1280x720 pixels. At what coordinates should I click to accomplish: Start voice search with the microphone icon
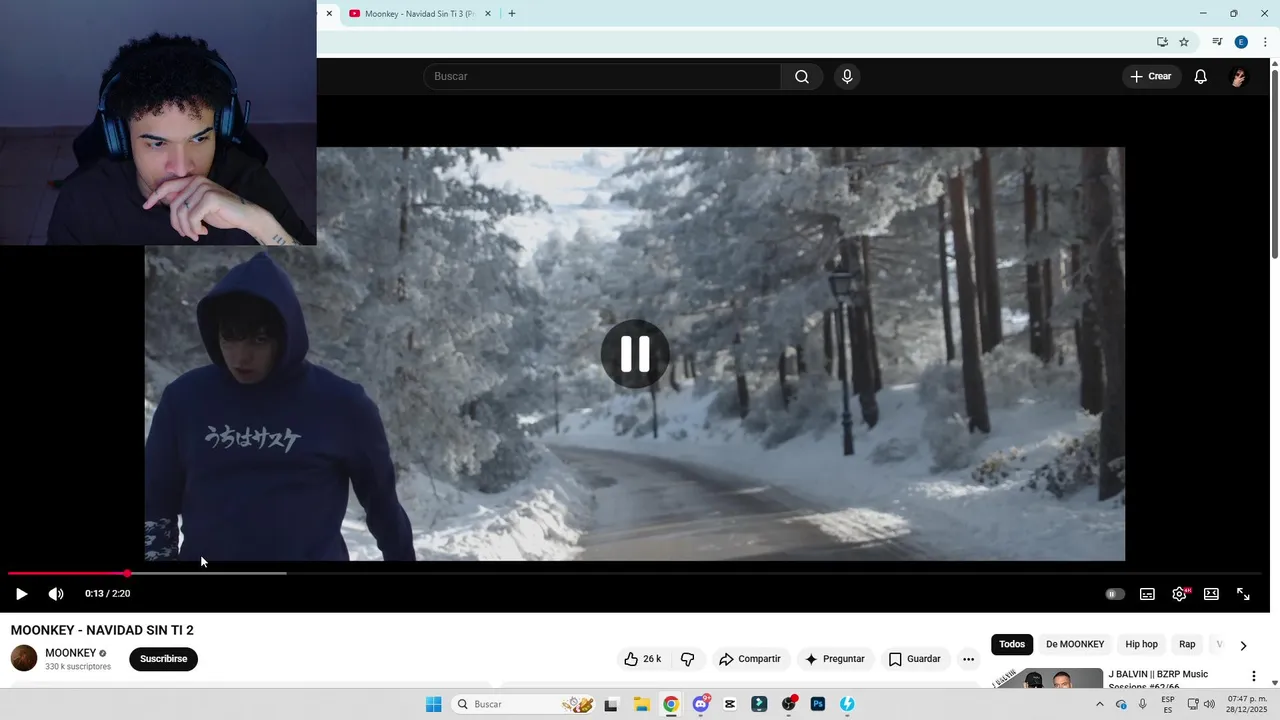[847, 76]
